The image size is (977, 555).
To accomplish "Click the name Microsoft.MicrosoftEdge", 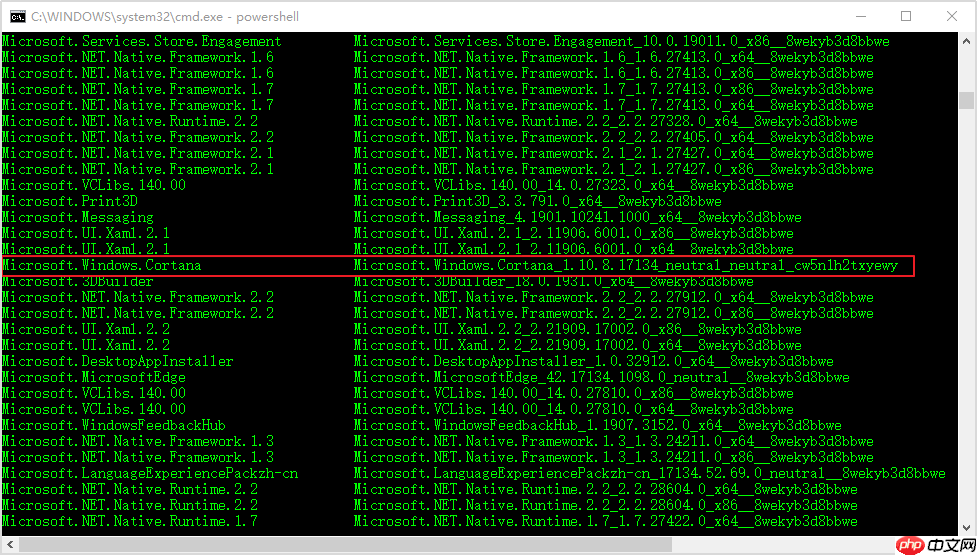I will pyautogui.click(x=93, y=377).
